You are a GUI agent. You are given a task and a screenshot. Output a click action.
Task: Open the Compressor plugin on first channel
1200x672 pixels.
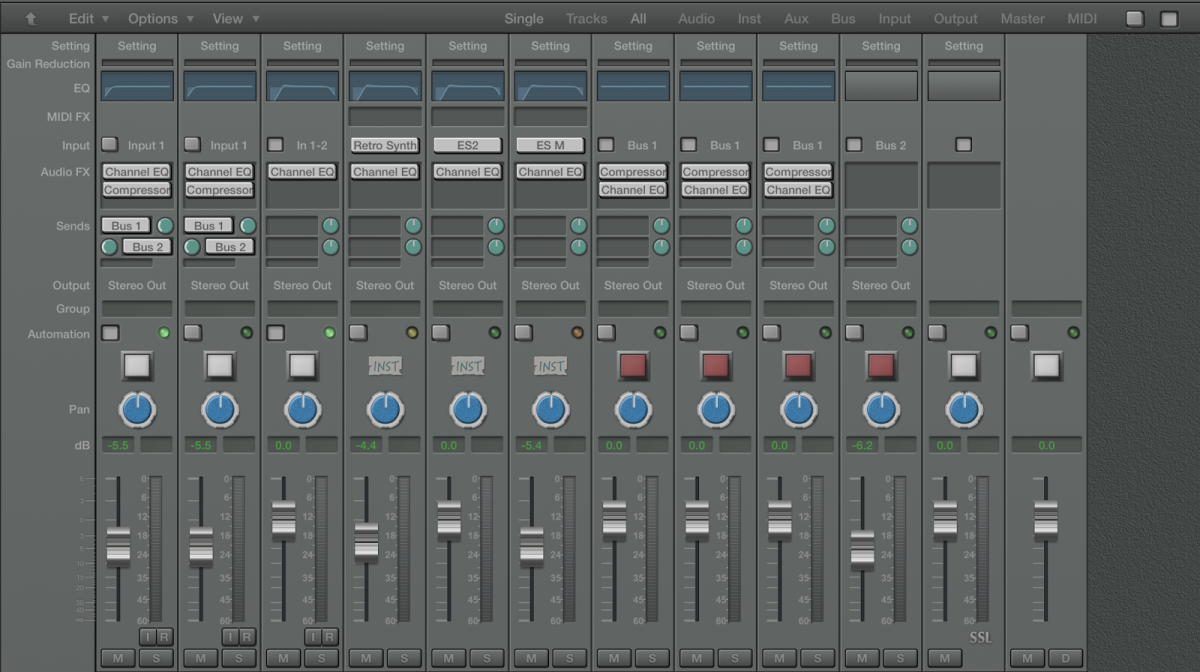pos(137,190)
